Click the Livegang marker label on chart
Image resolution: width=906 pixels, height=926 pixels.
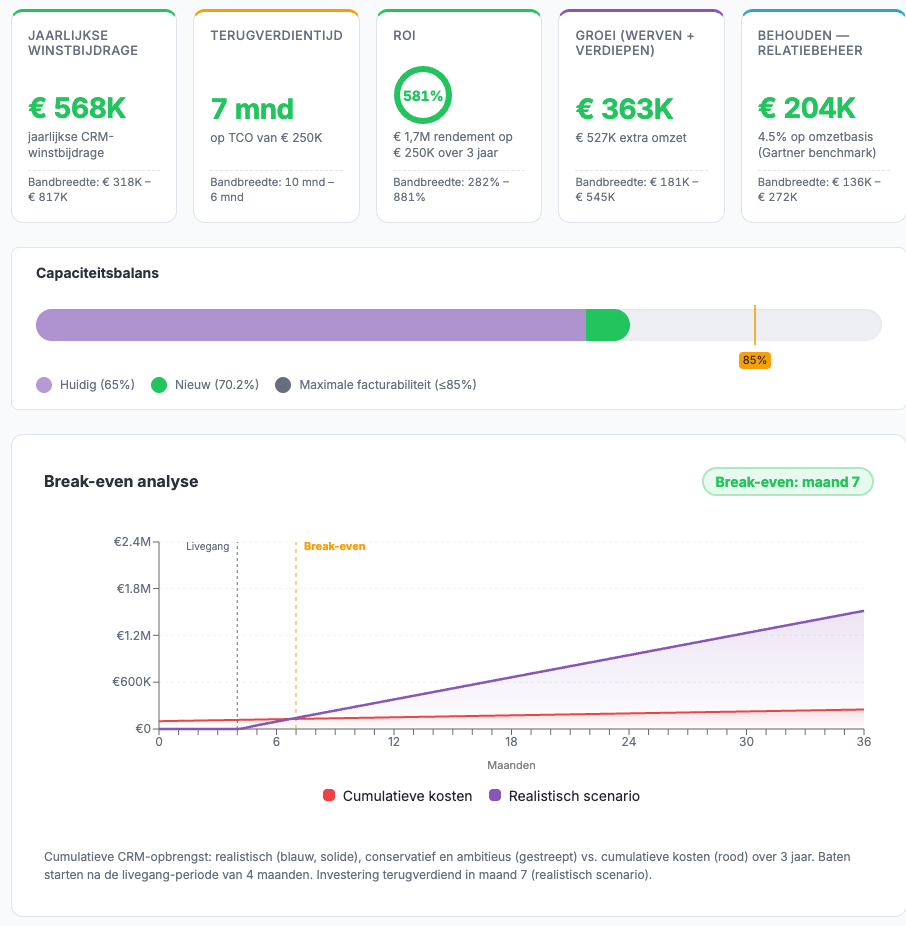click(x=208, y=547)
